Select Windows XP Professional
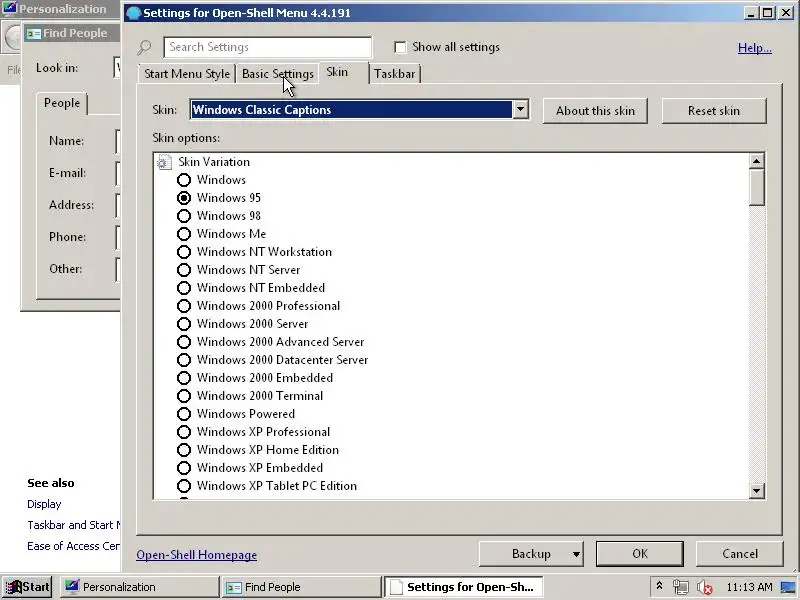This screenshot has height=600, width=800. click(184, 432)
